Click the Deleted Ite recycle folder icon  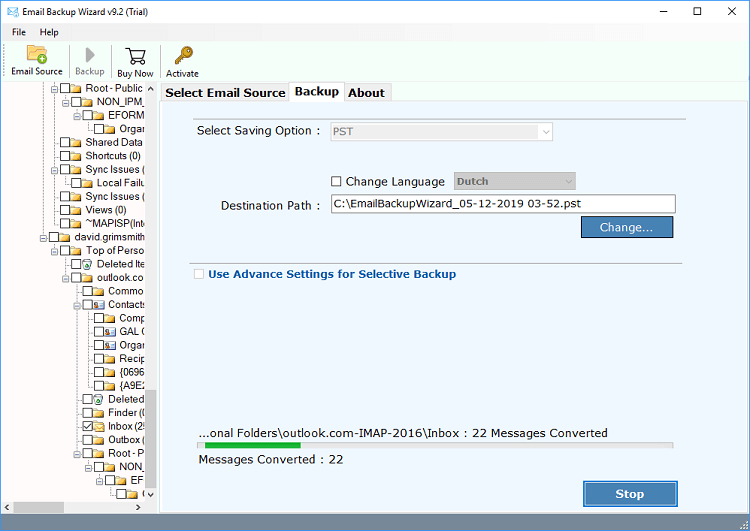pos(87,264)
